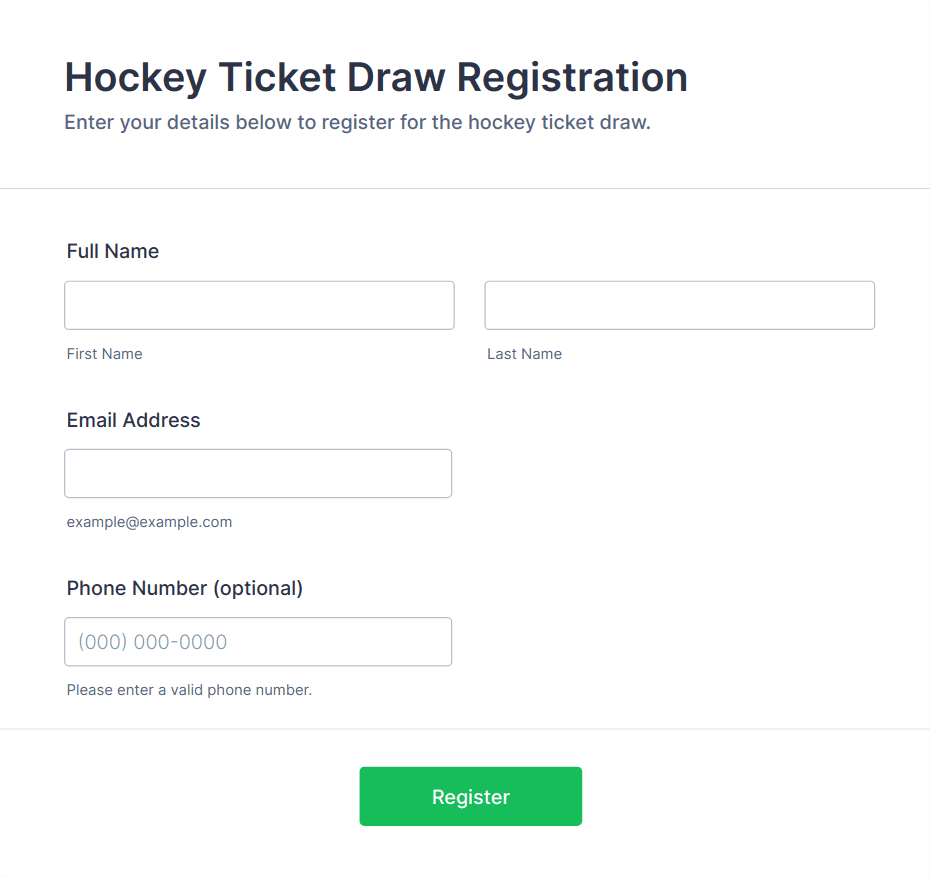Click the First Name input field
The width and height of the screenshot is (930, 876).
tap(259, 305)
